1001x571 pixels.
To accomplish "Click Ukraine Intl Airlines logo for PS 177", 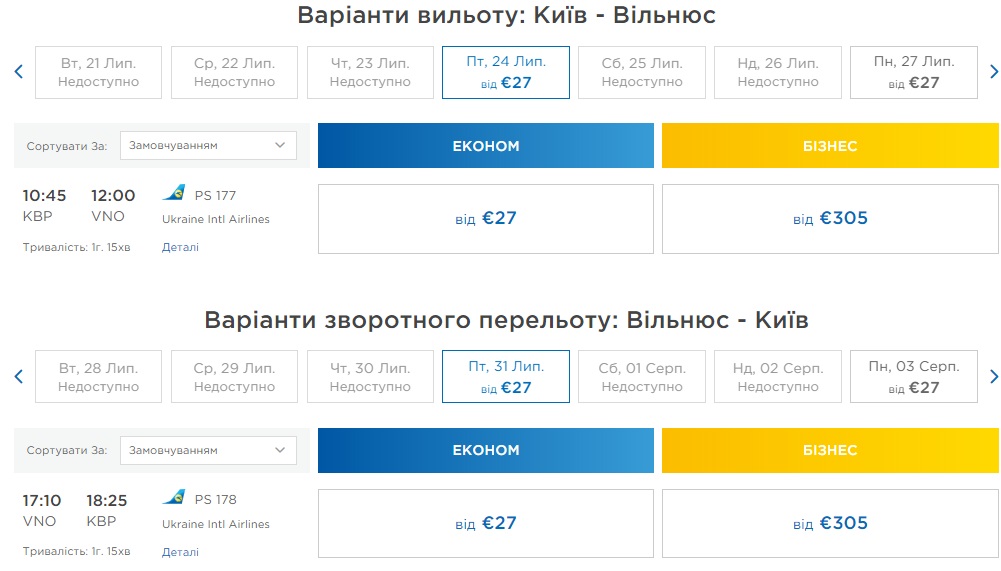I will pos(173,193).
